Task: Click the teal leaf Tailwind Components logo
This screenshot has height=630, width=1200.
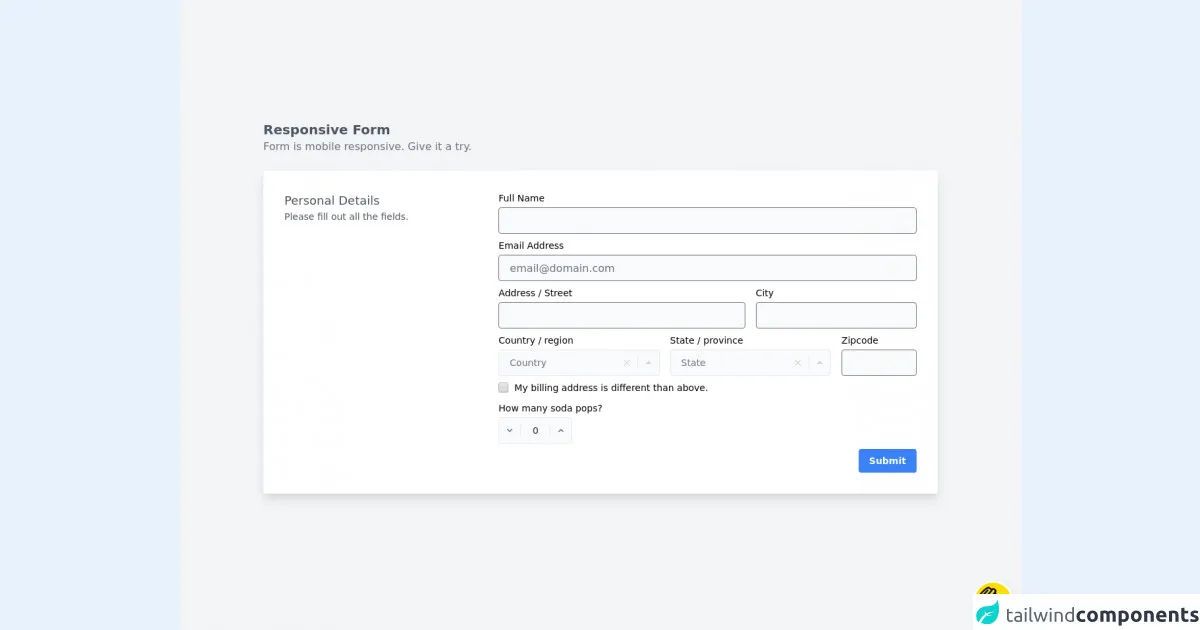Action: [x=988, y=614]
